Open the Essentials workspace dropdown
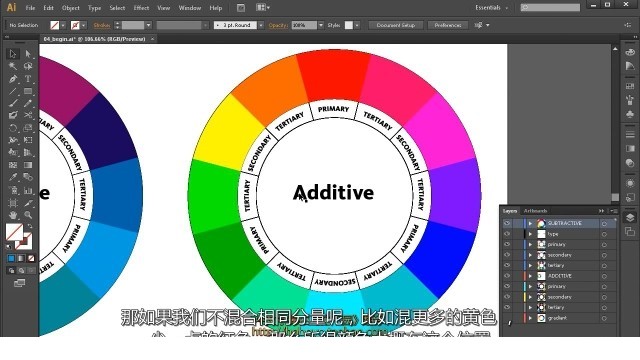 click(492, 8)
